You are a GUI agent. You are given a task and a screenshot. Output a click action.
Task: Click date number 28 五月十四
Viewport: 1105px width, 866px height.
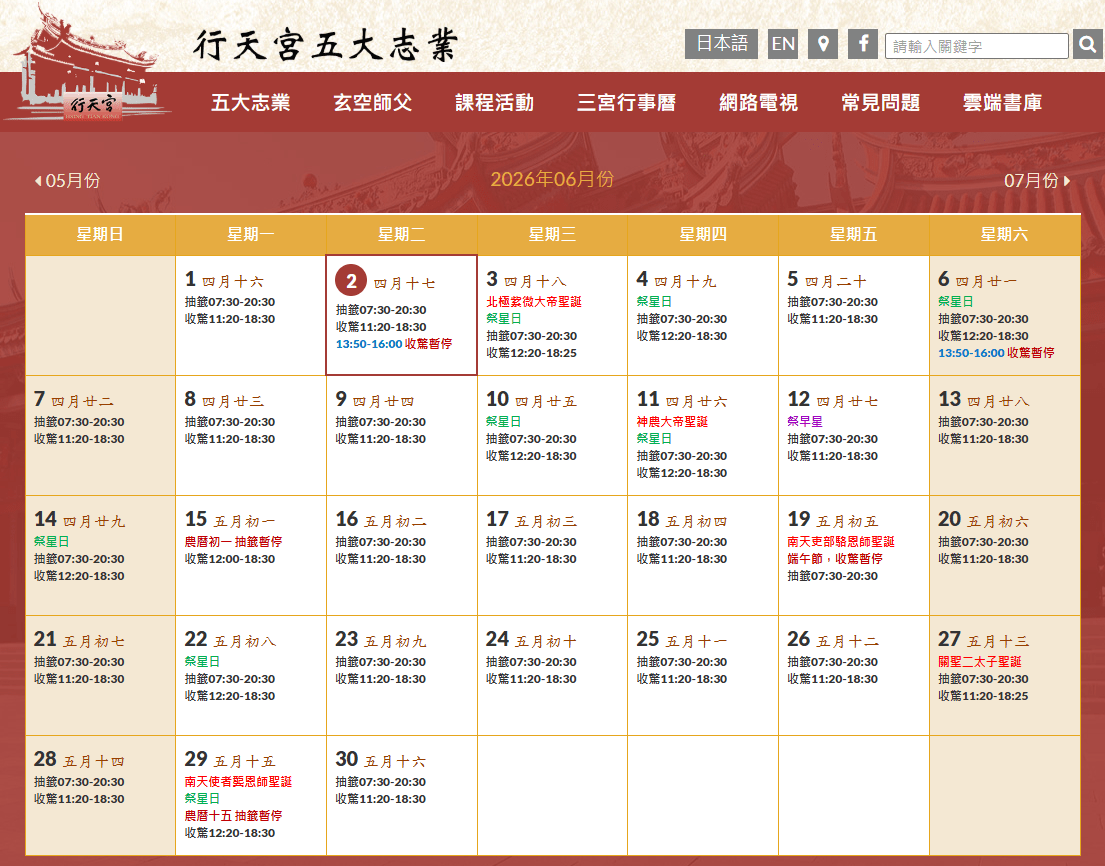click(x=80, y=760)
